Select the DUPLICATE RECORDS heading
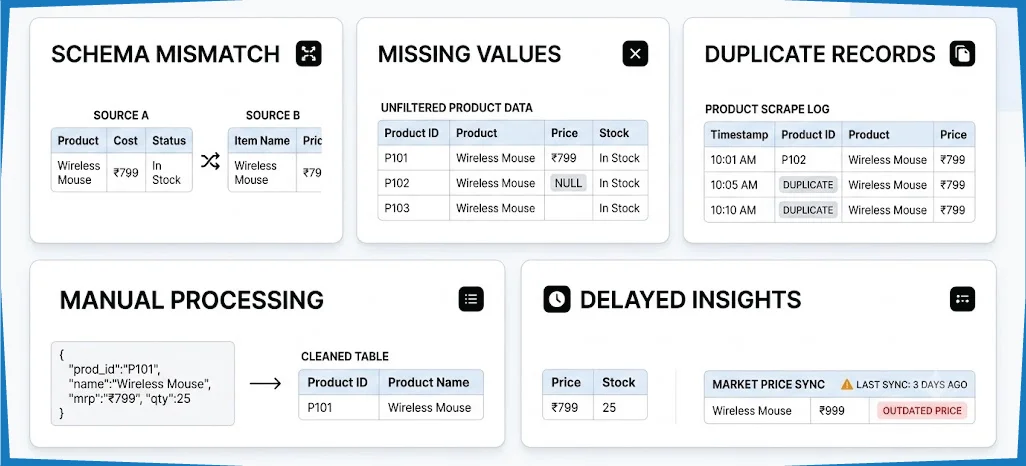 (820, 54)
